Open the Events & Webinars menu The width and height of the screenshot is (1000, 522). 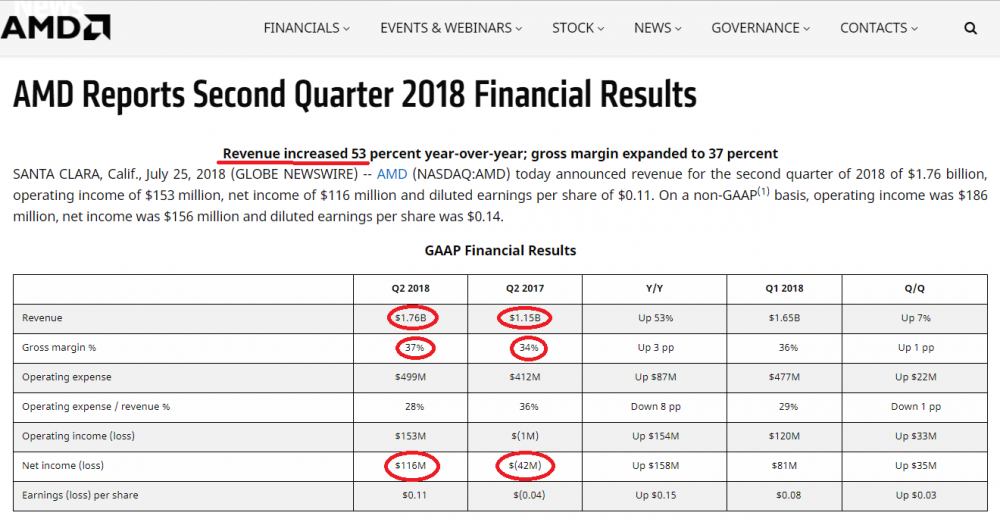pyautogui.click(x=451, y=28)
